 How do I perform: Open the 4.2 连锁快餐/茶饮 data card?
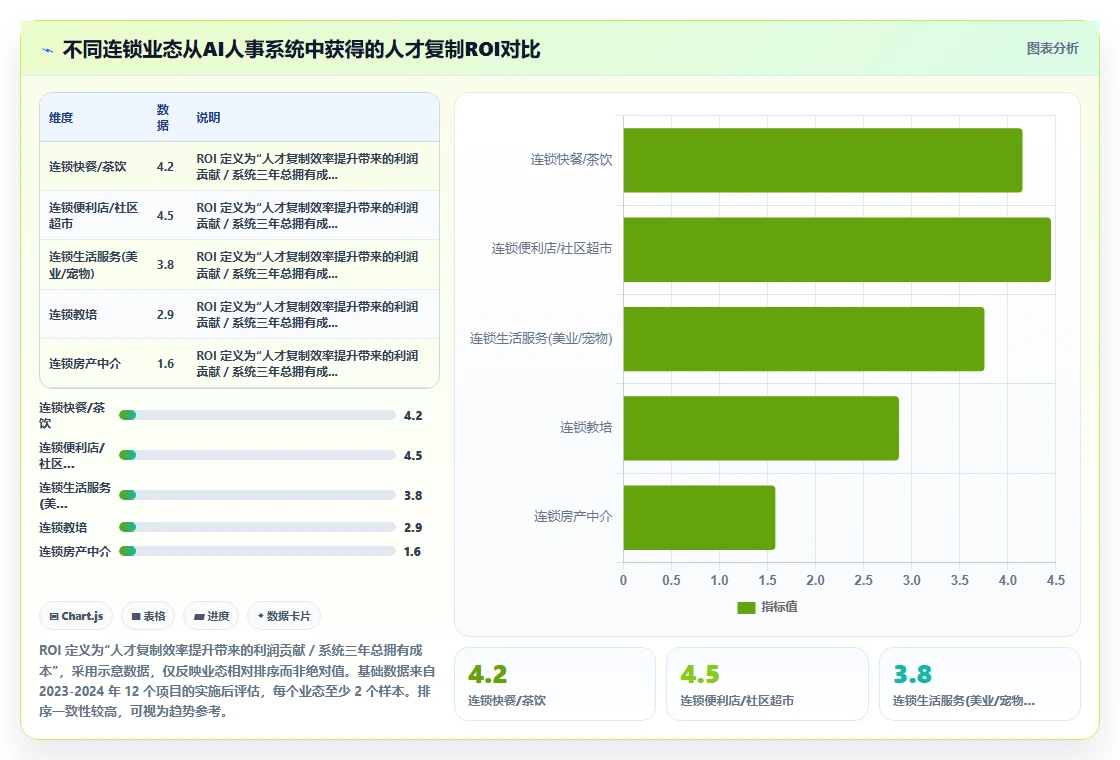click(x=555, y=684)
